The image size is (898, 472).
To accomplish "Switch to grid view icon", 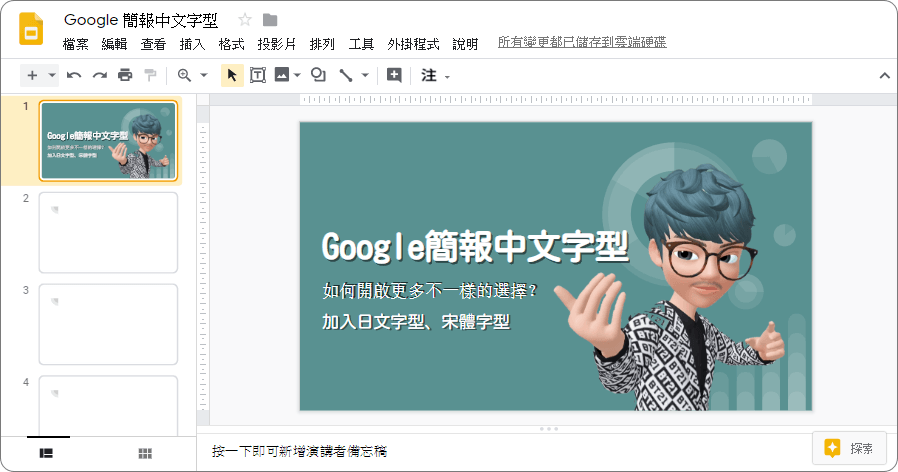I will point(145,453).
